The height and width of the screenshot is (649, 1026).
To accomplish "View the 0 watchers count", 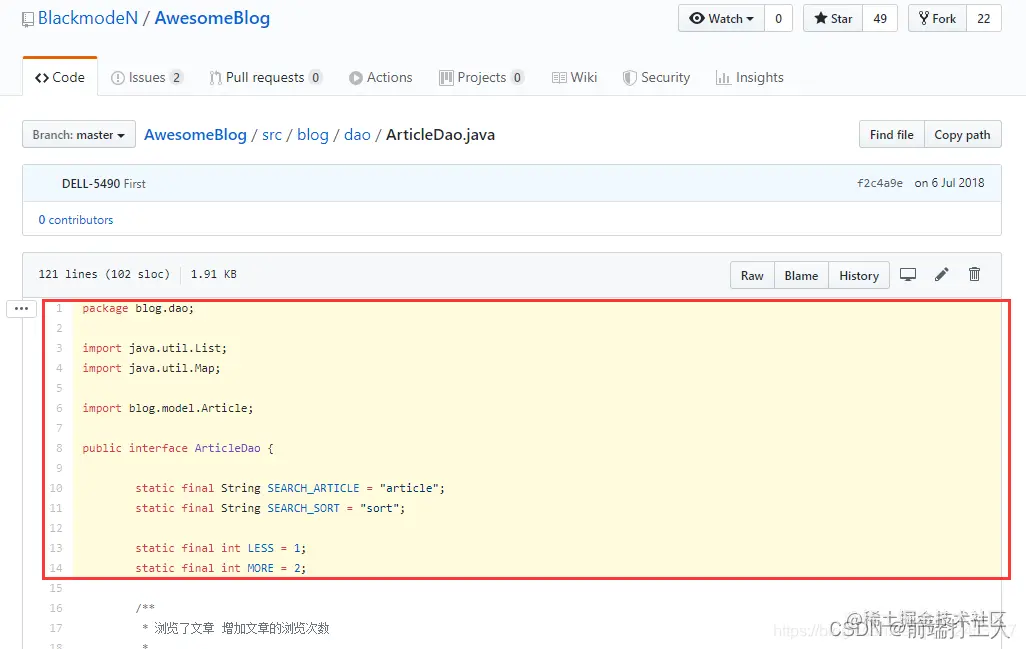I will [778, 18].
